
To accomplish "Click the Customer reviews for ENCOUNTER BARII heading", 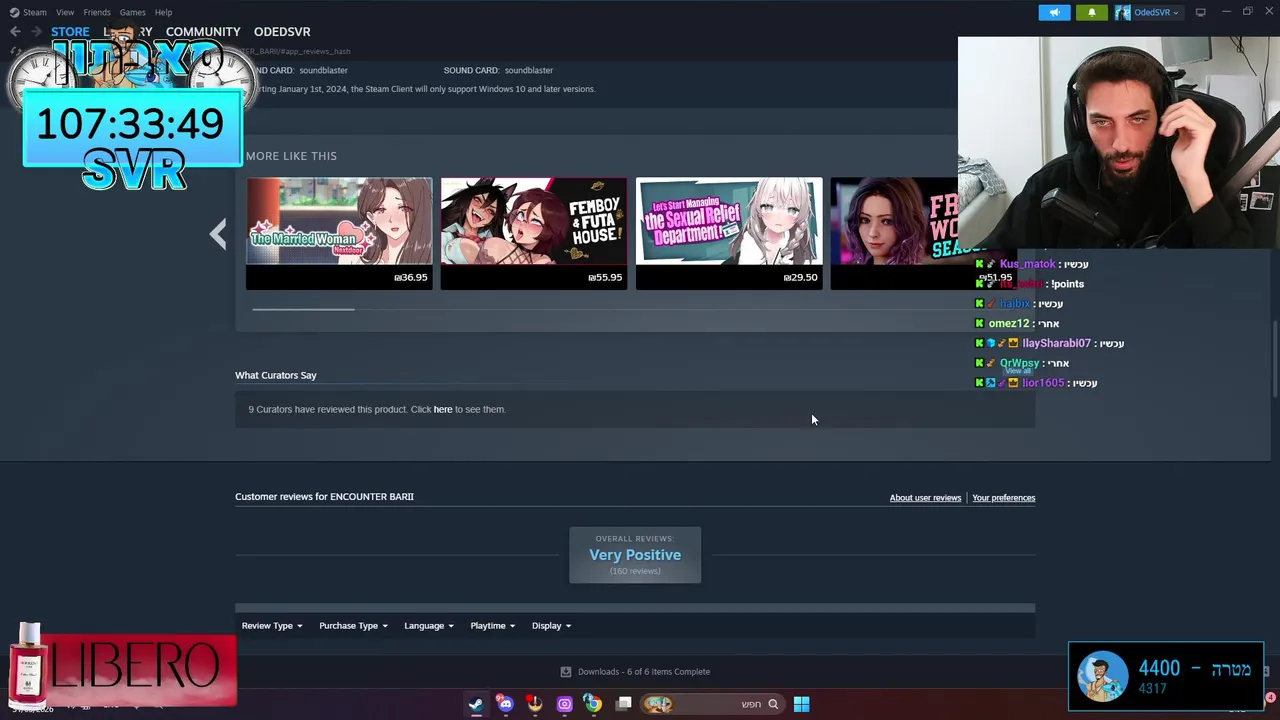I will pos(324,497).
